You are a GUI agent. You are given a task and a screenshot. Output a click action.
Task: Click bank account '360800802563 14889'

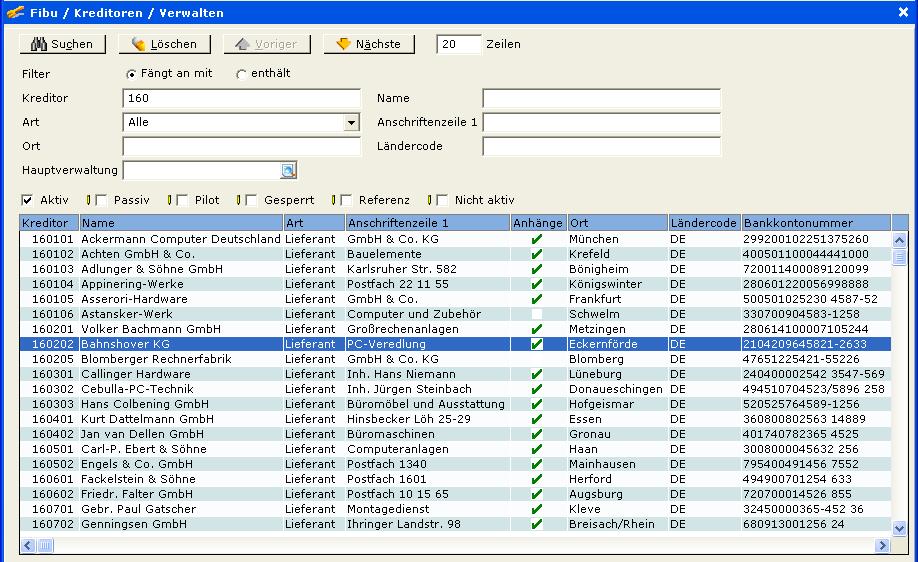pos(804,419)
